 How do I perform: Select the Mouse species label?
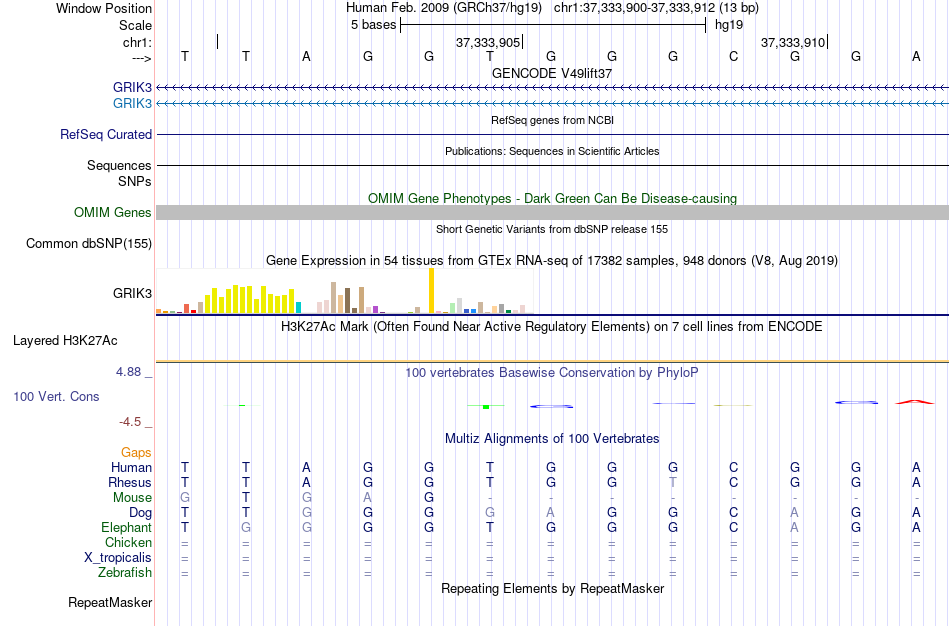[132, 498]
